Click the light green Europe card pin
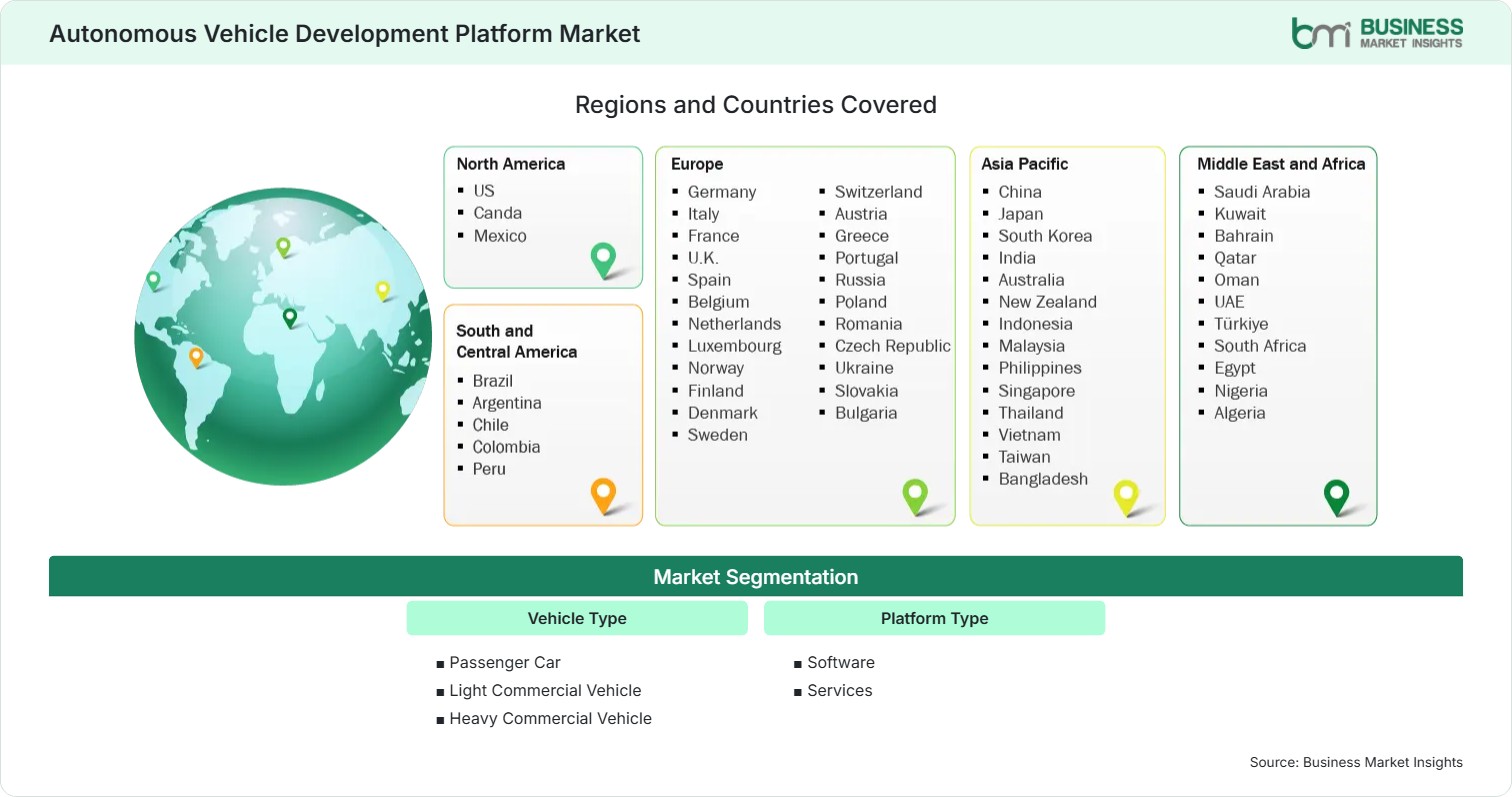 tap(915, 497)
